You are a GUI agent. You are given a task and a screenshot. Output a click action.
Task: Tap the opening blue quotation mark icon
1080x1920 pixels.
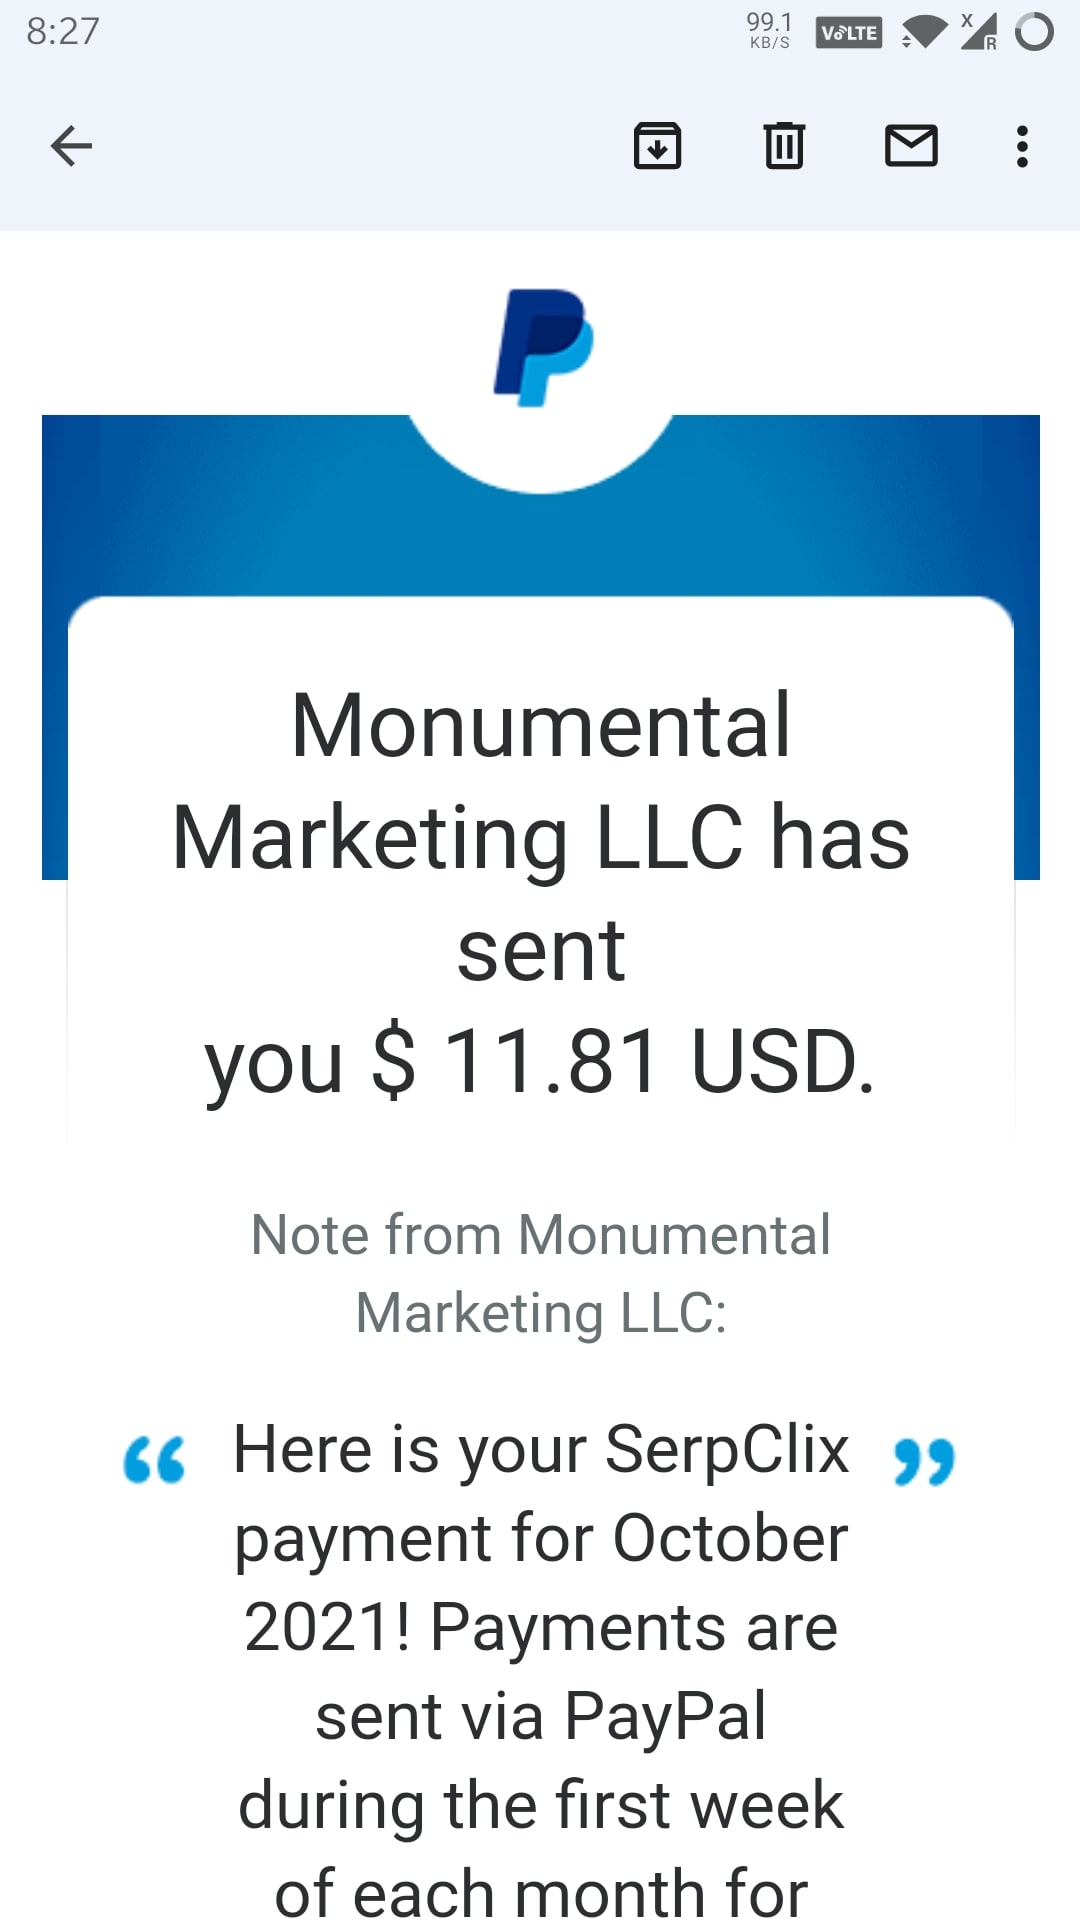[x=154, y=1460]
